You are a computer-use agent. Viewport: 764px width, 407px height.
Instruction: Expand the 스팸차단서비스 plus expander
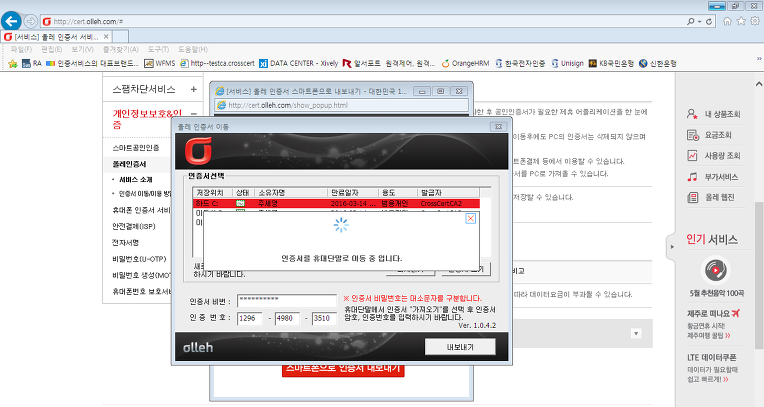(x=193, y=89)
